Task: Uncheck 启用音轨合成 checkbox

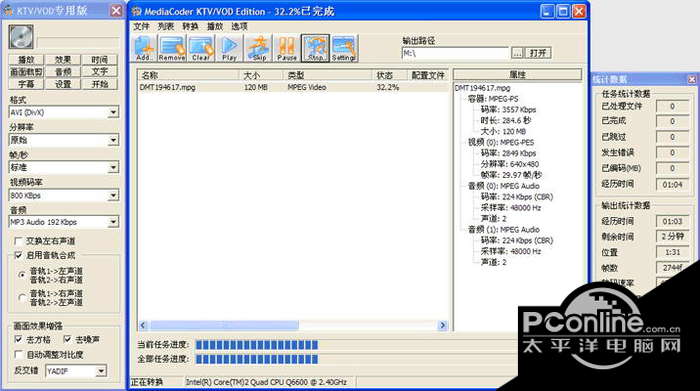Action: (x=18, y=255)
